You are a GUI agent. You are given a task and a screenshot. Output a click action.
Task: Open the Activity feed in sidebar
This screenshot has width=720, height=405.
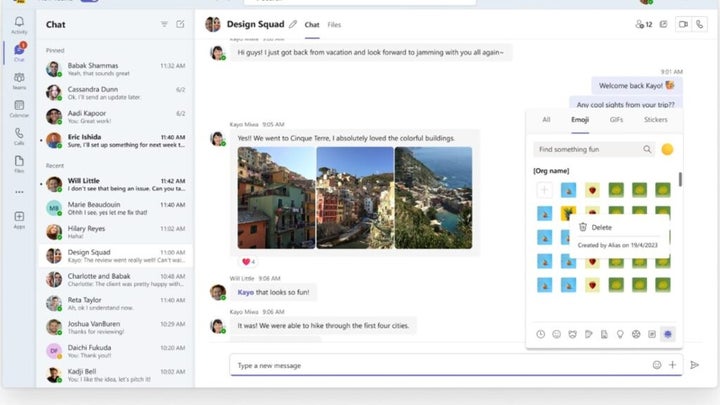[x=19, y=24]
